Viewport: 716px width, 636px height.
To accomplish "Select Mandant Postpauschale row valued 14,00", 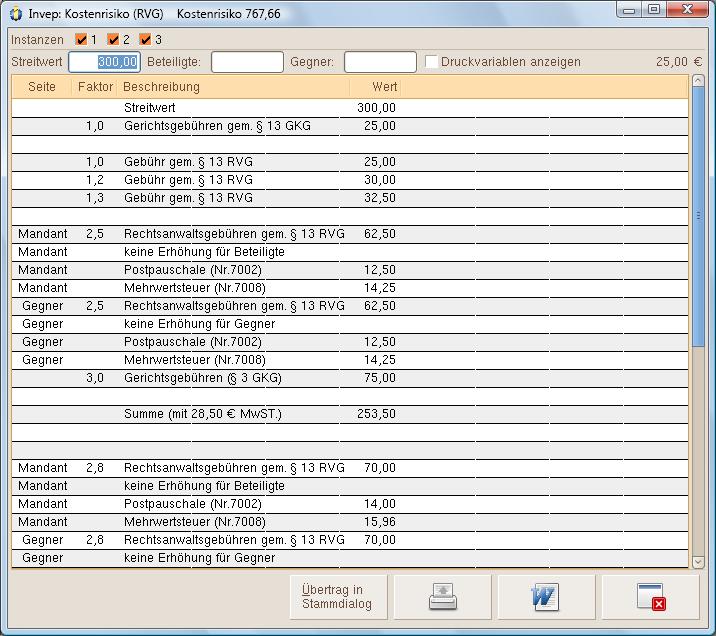I will tap(350, 505).
